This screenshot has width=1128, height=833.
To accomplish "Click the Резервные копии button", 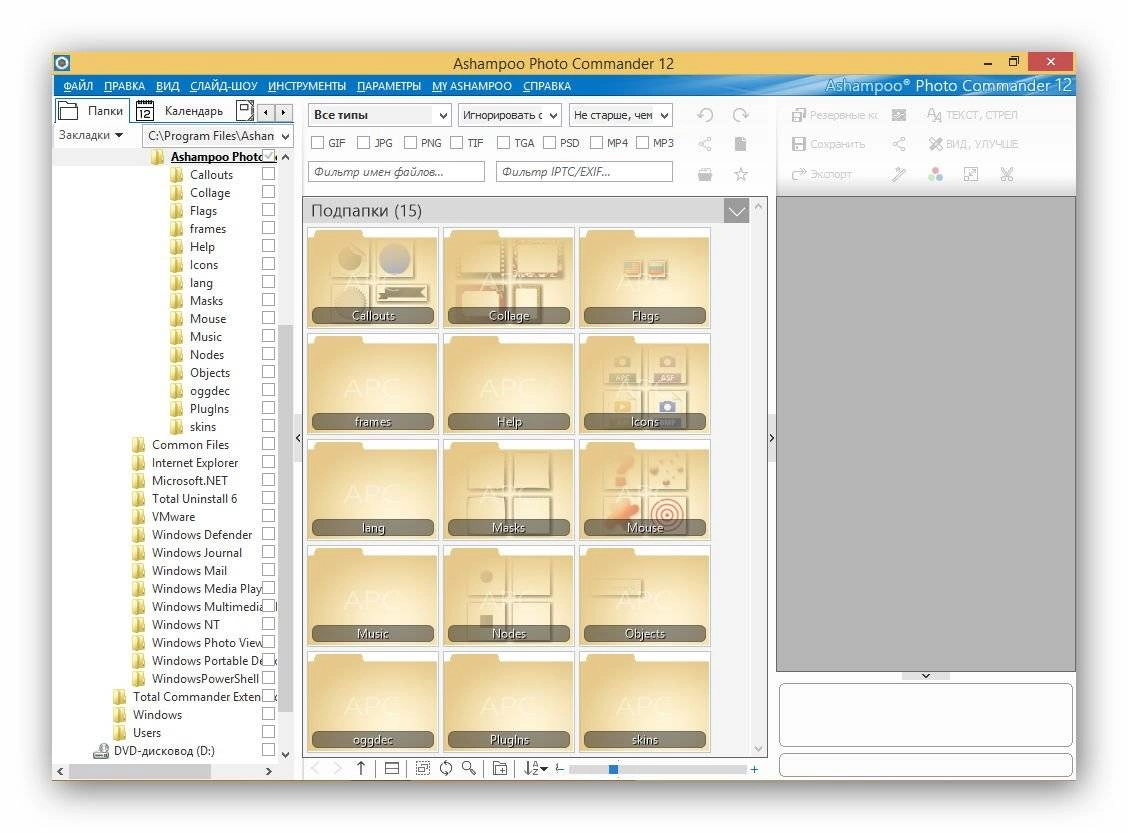I will pyautogui.click(x=834, y=115).
